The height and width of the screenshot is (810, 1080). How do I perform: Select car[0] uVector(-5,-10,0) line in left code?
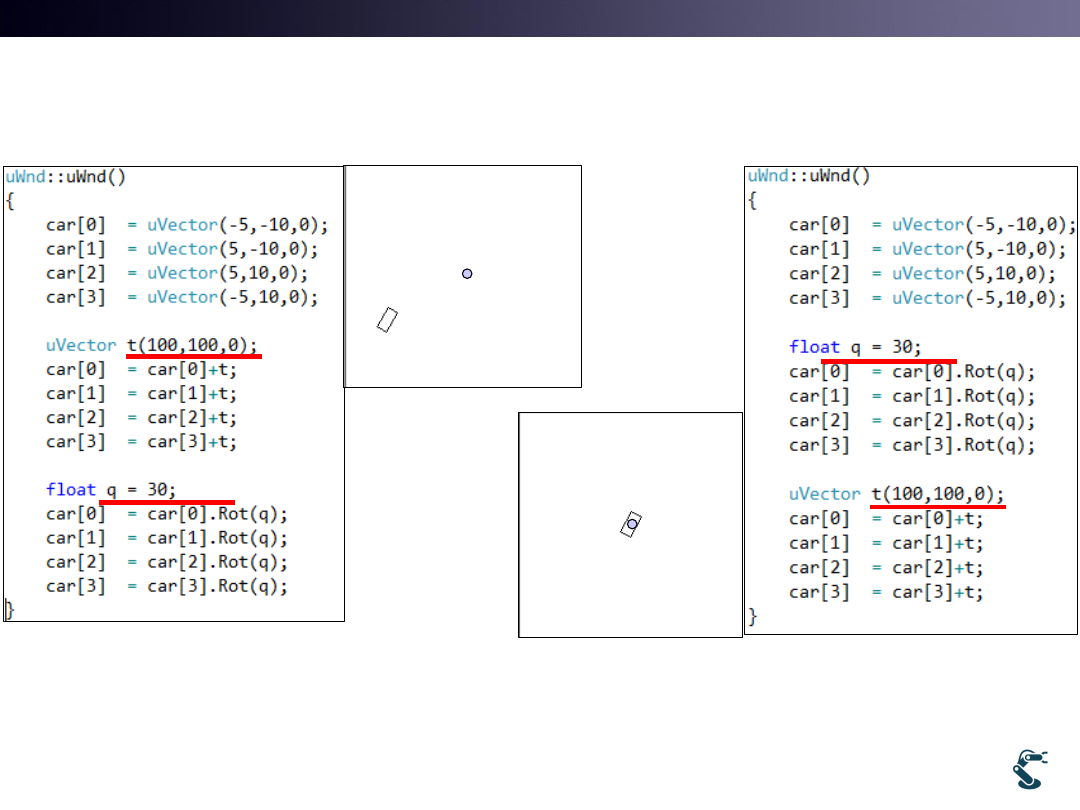(186, 225)
